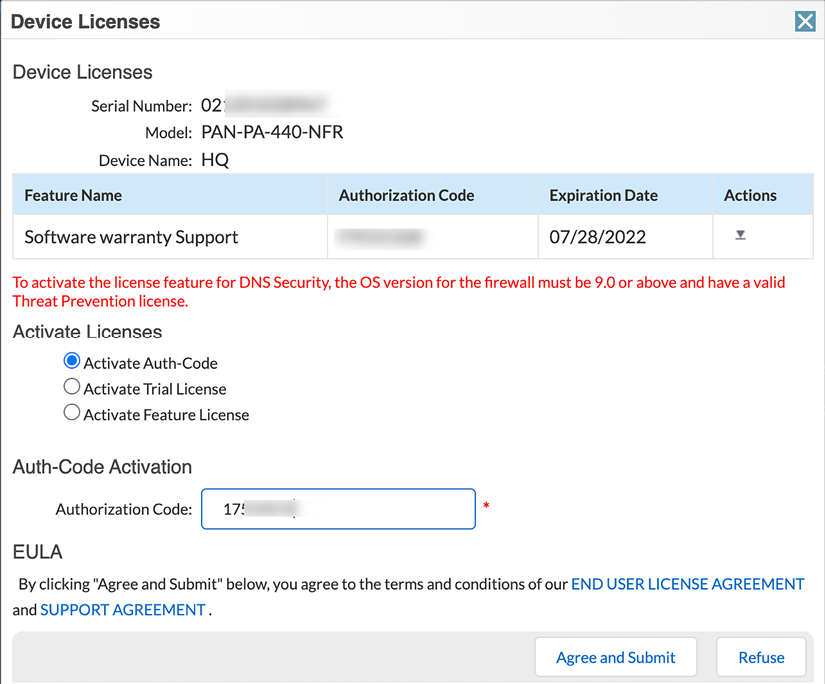The image size is (825, 684).
Task: Click the Refuse button
Action: 761,657
